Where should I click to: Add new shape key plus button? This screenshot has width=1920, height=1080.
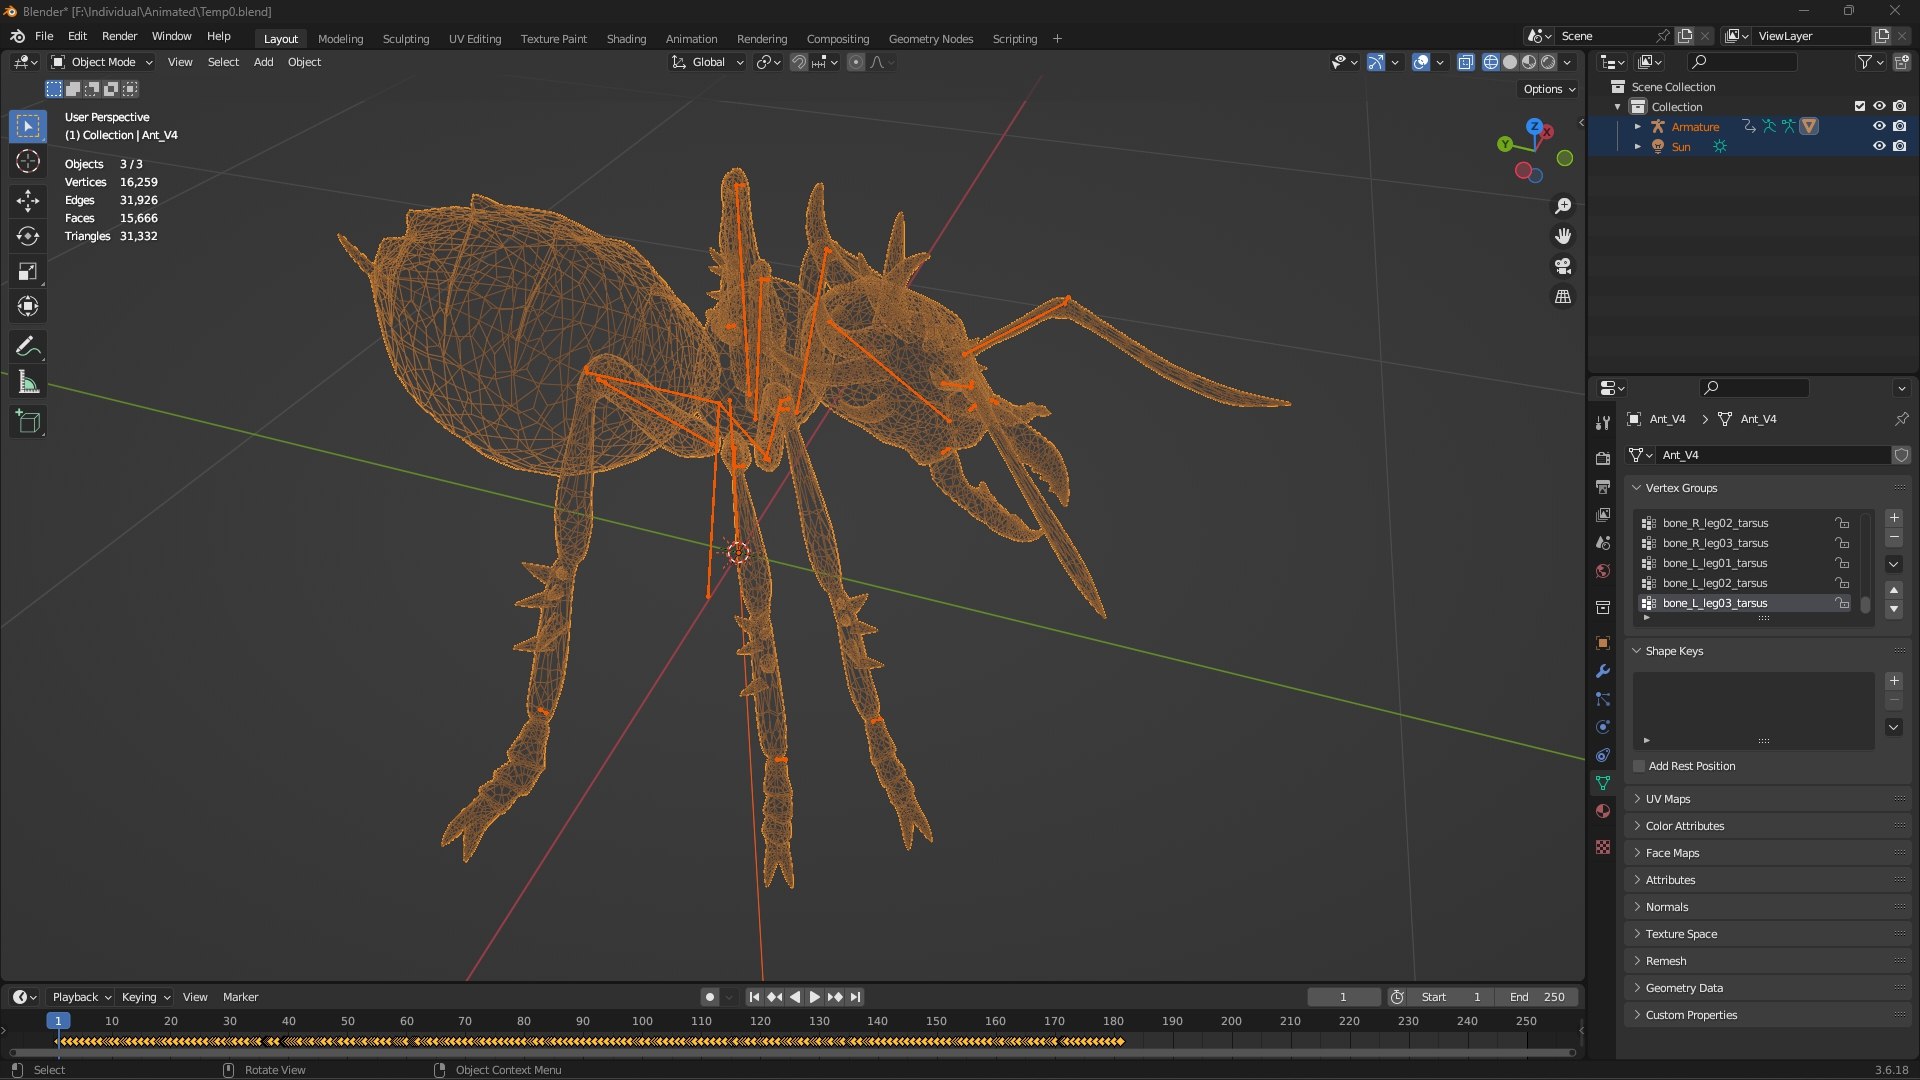[1894, 681]
